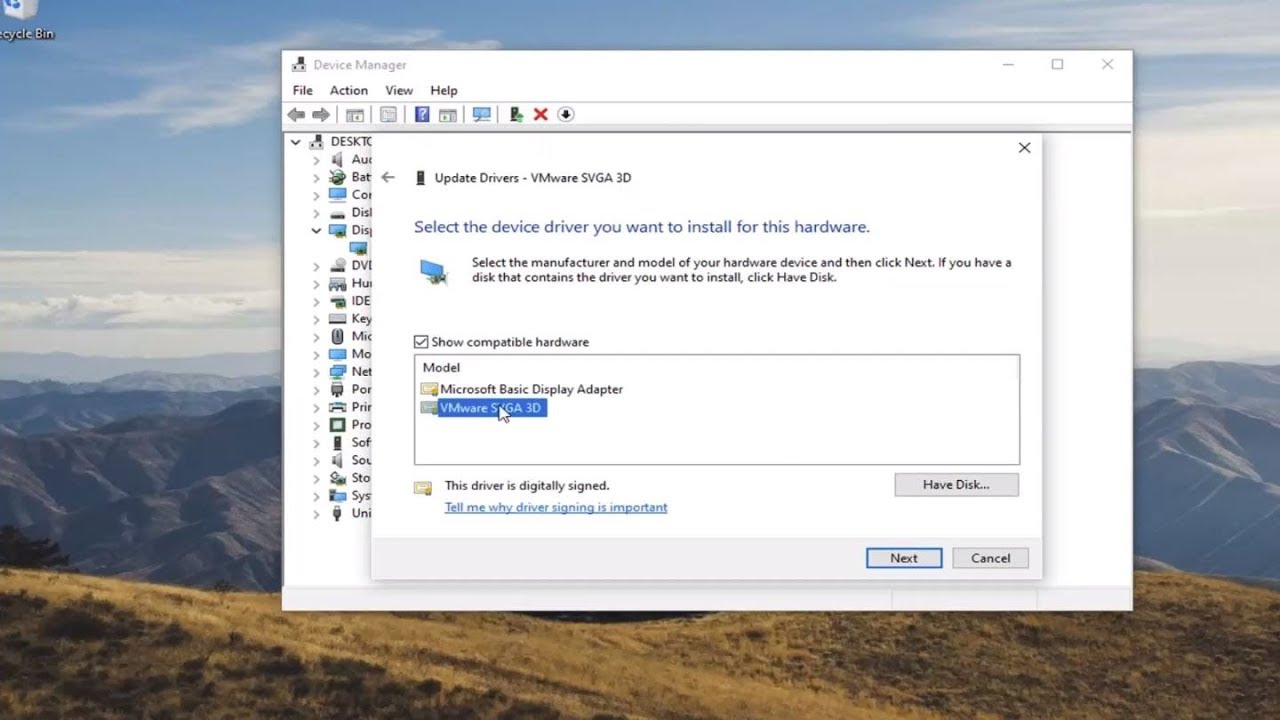Select the Sound controllers tree row
The height and width of the screenshot is (720, 1280).
tap(350, 460)
